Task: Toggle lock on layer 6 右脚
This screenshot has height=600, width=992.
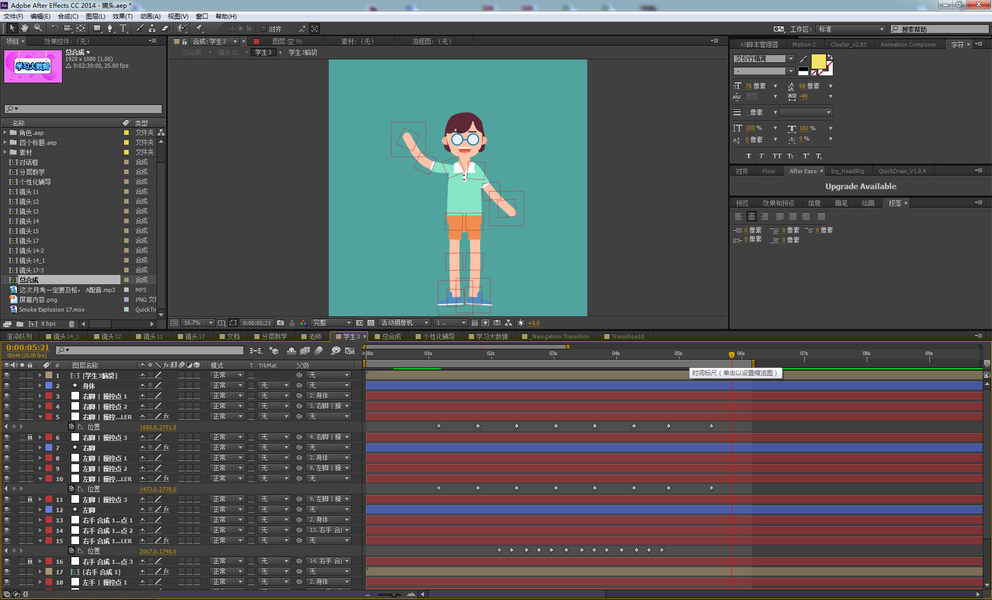Action: tap(30, 438)
